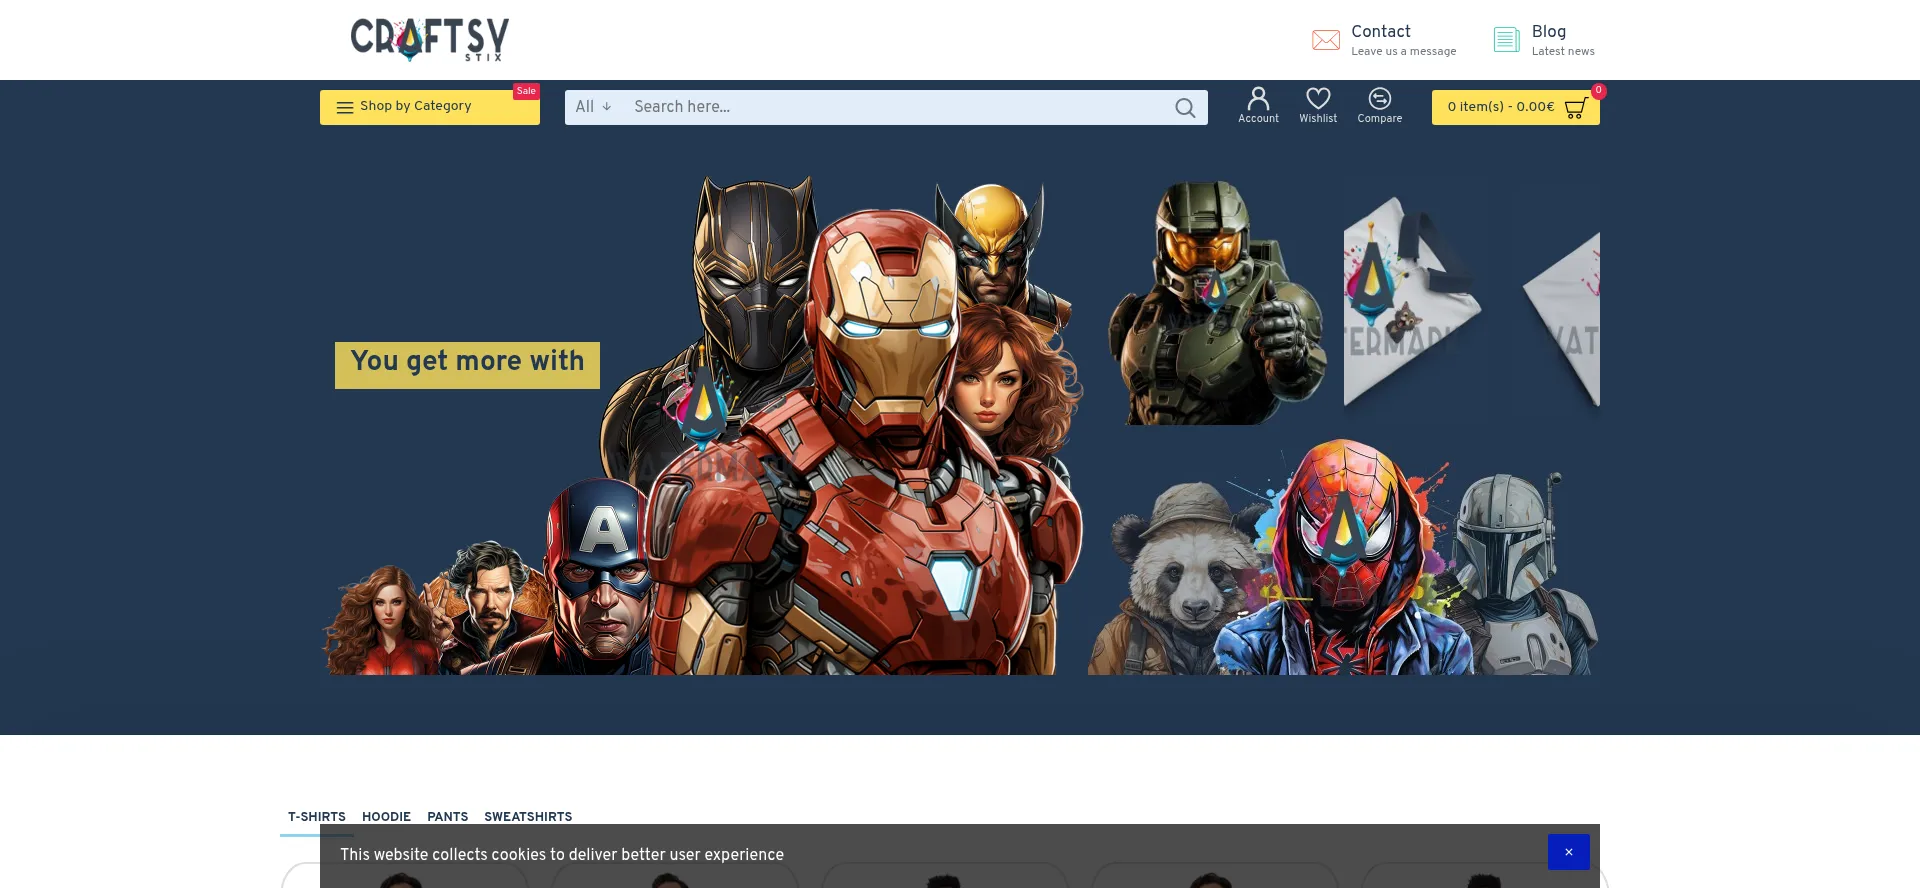Click the Spider-Man and panda banner image
The width and height of the screenshot is (1920, 888).
click(1343, 557)
